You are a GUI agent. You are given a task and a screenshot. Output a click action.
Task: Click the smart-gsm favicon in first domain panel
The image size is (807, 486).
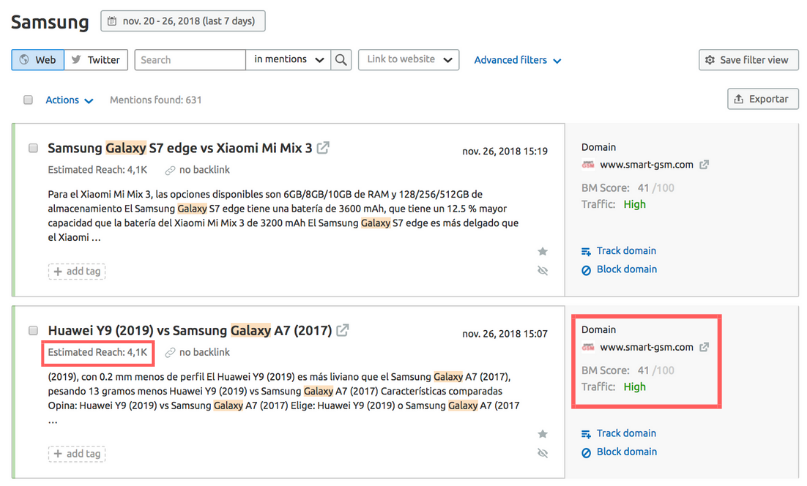(588, 165)
